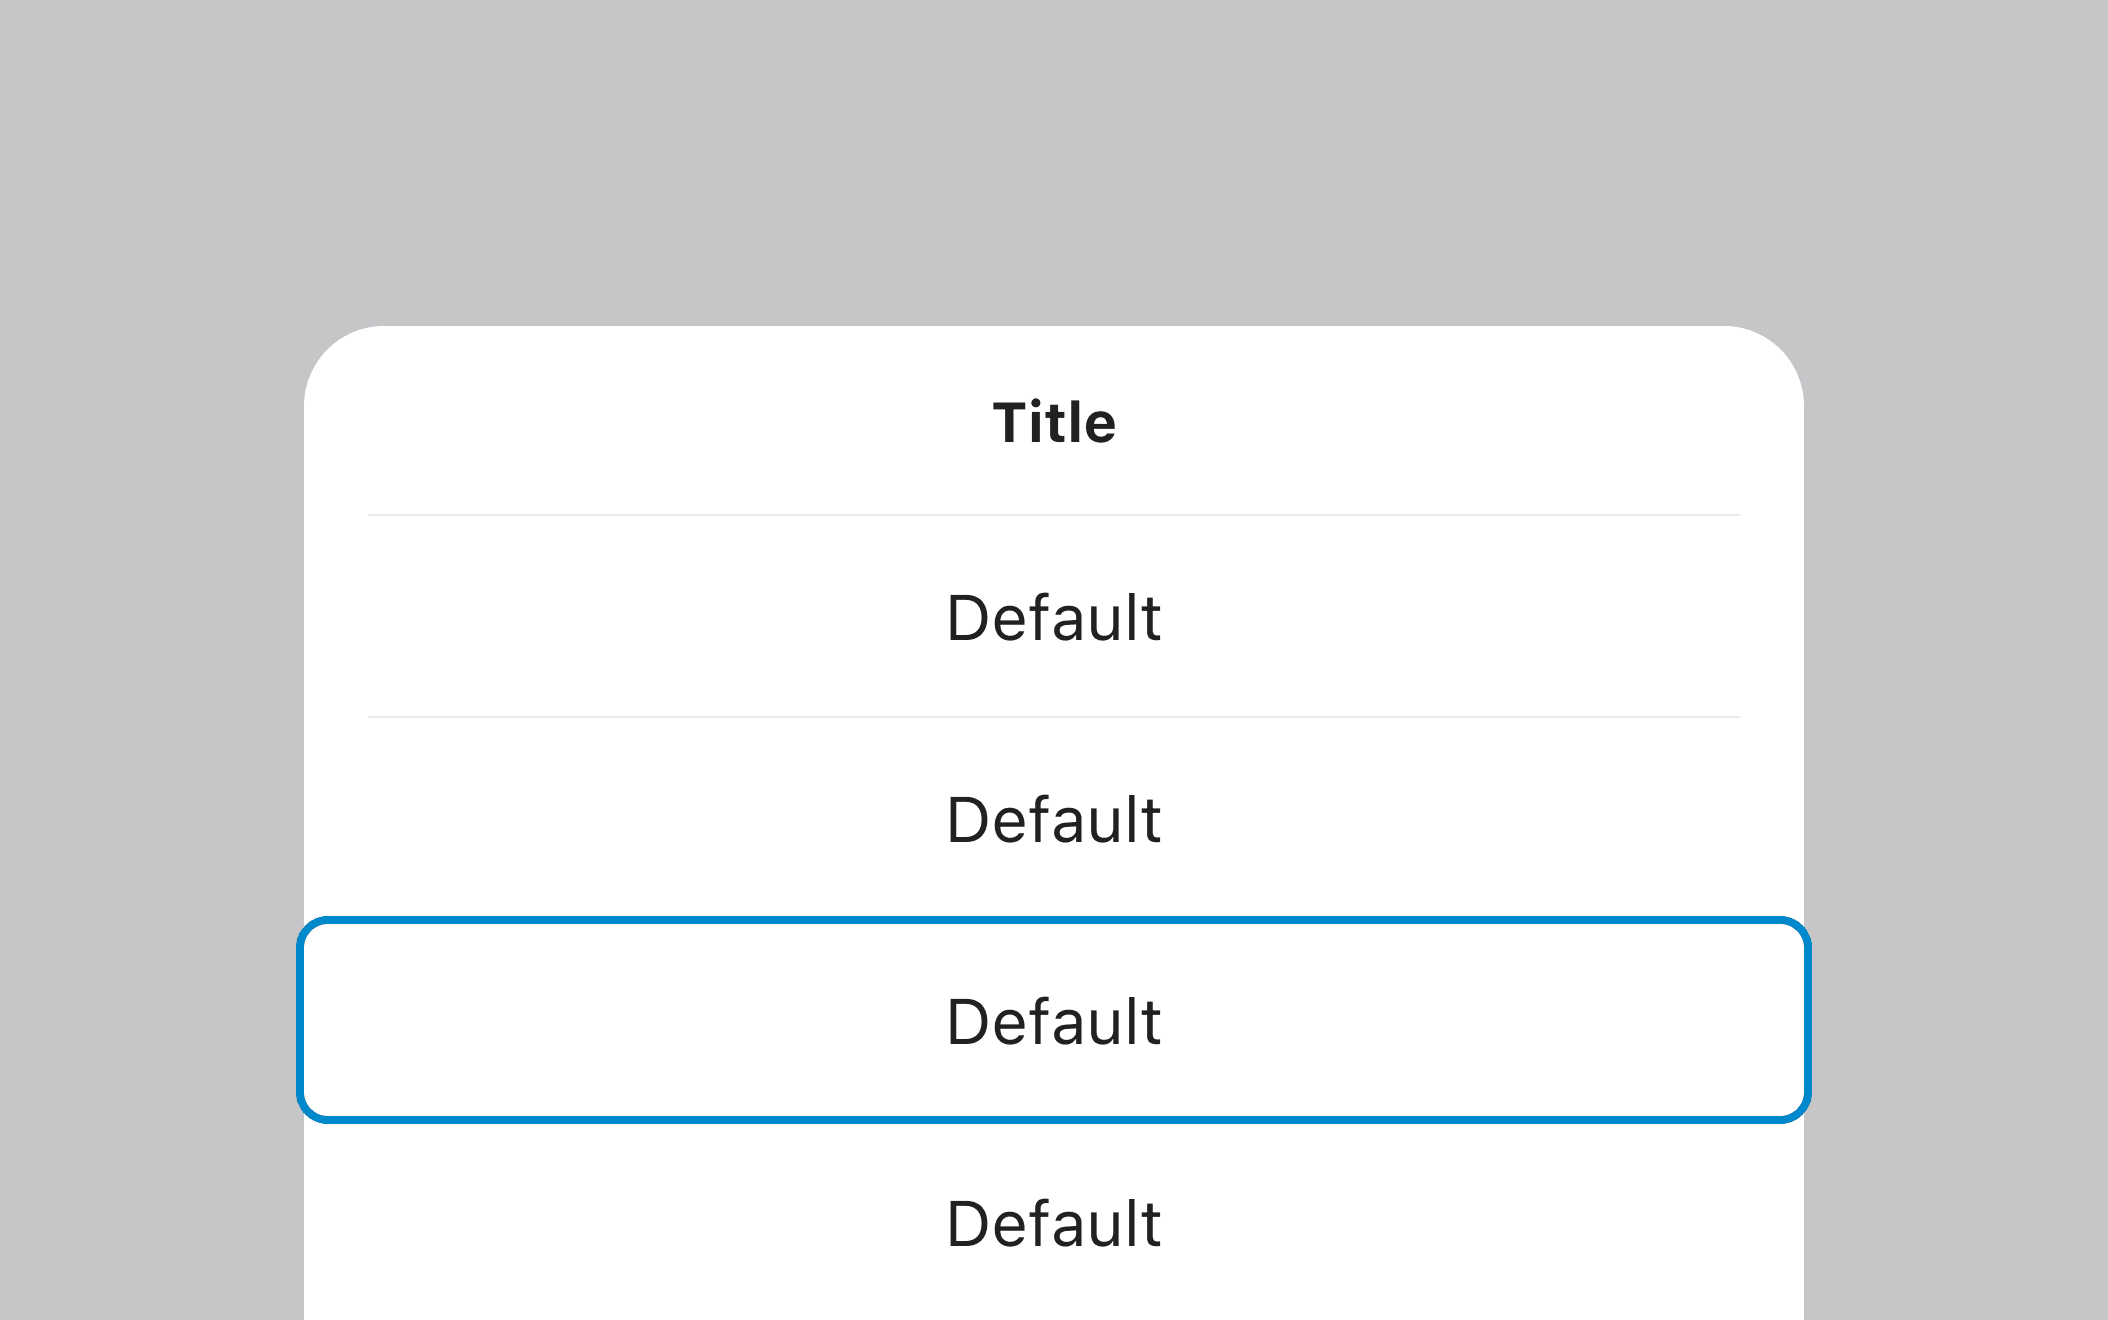
Task: Click the divider line under Title
Action: click(1054, 515)
